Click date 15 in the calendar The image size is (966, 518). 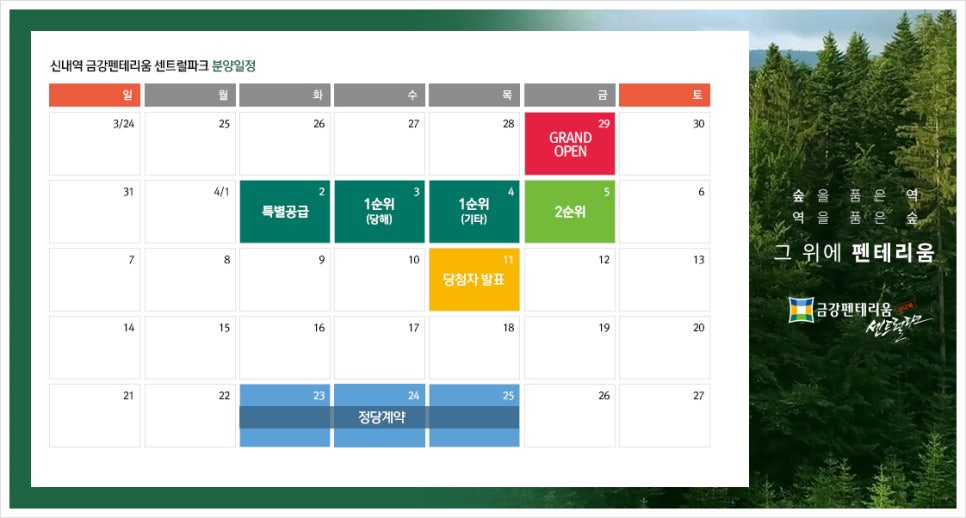tap(190, 347)
